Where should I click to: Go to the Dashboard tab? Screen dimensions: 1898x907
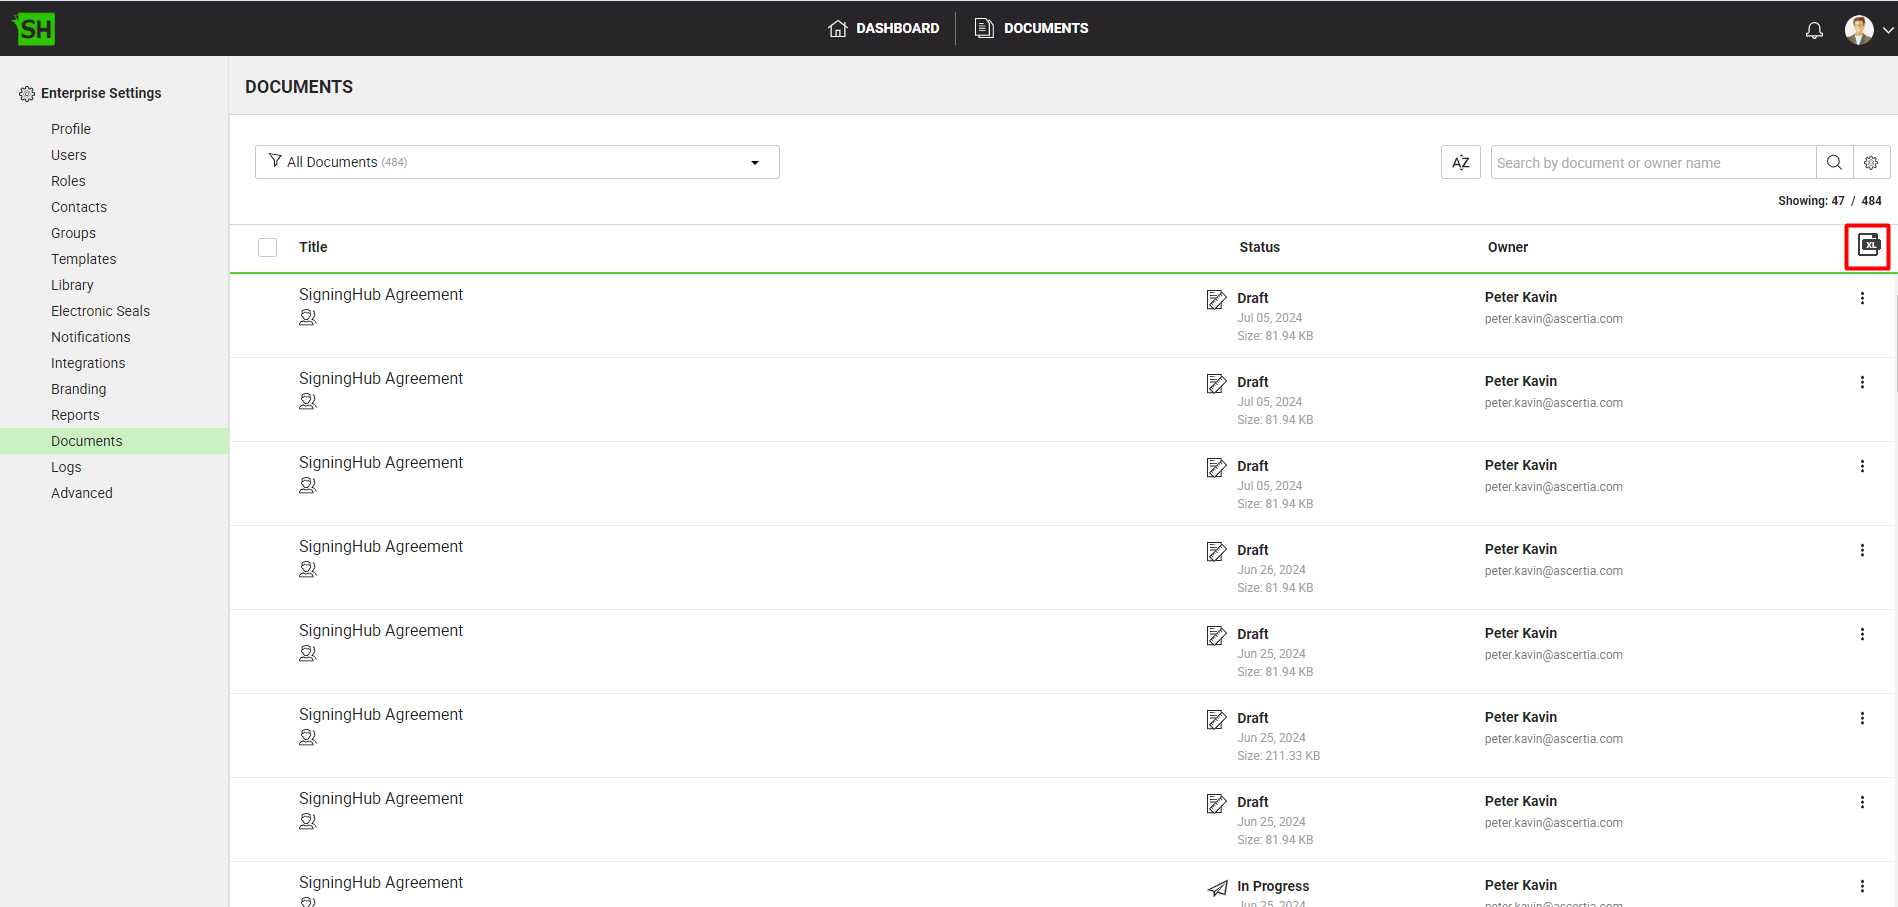click(884, 28)
